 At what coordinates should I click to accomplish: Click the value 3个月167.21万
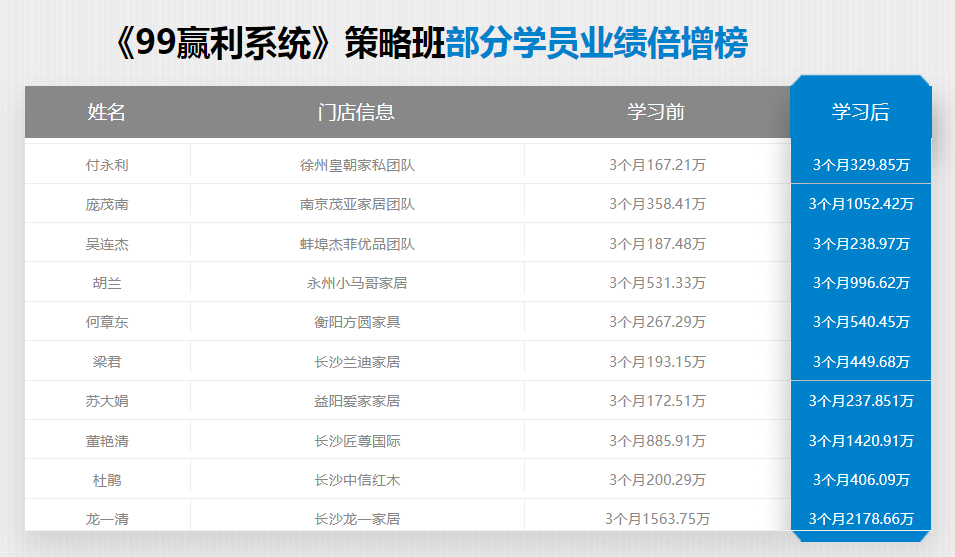(x=657, y=165)
